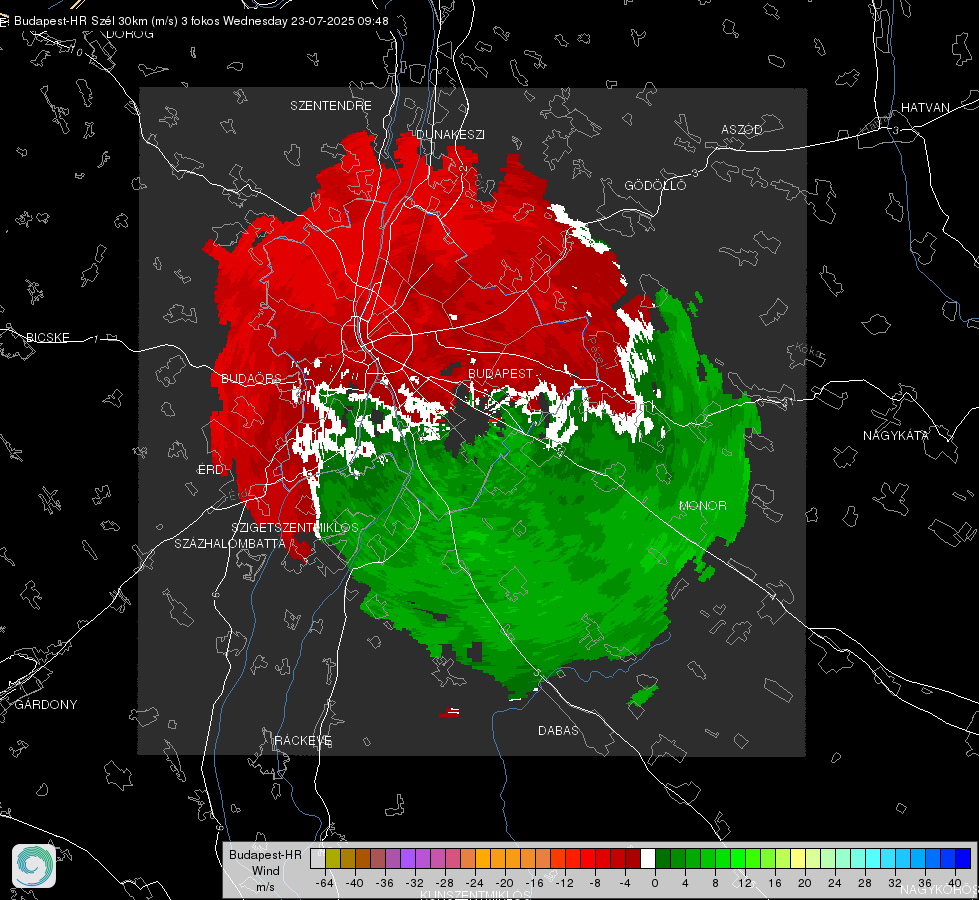Viewport: 979px width, 900px height.
Task: Click the SZÁZHALOMBATTA town label
Action: tap(230, 543)
